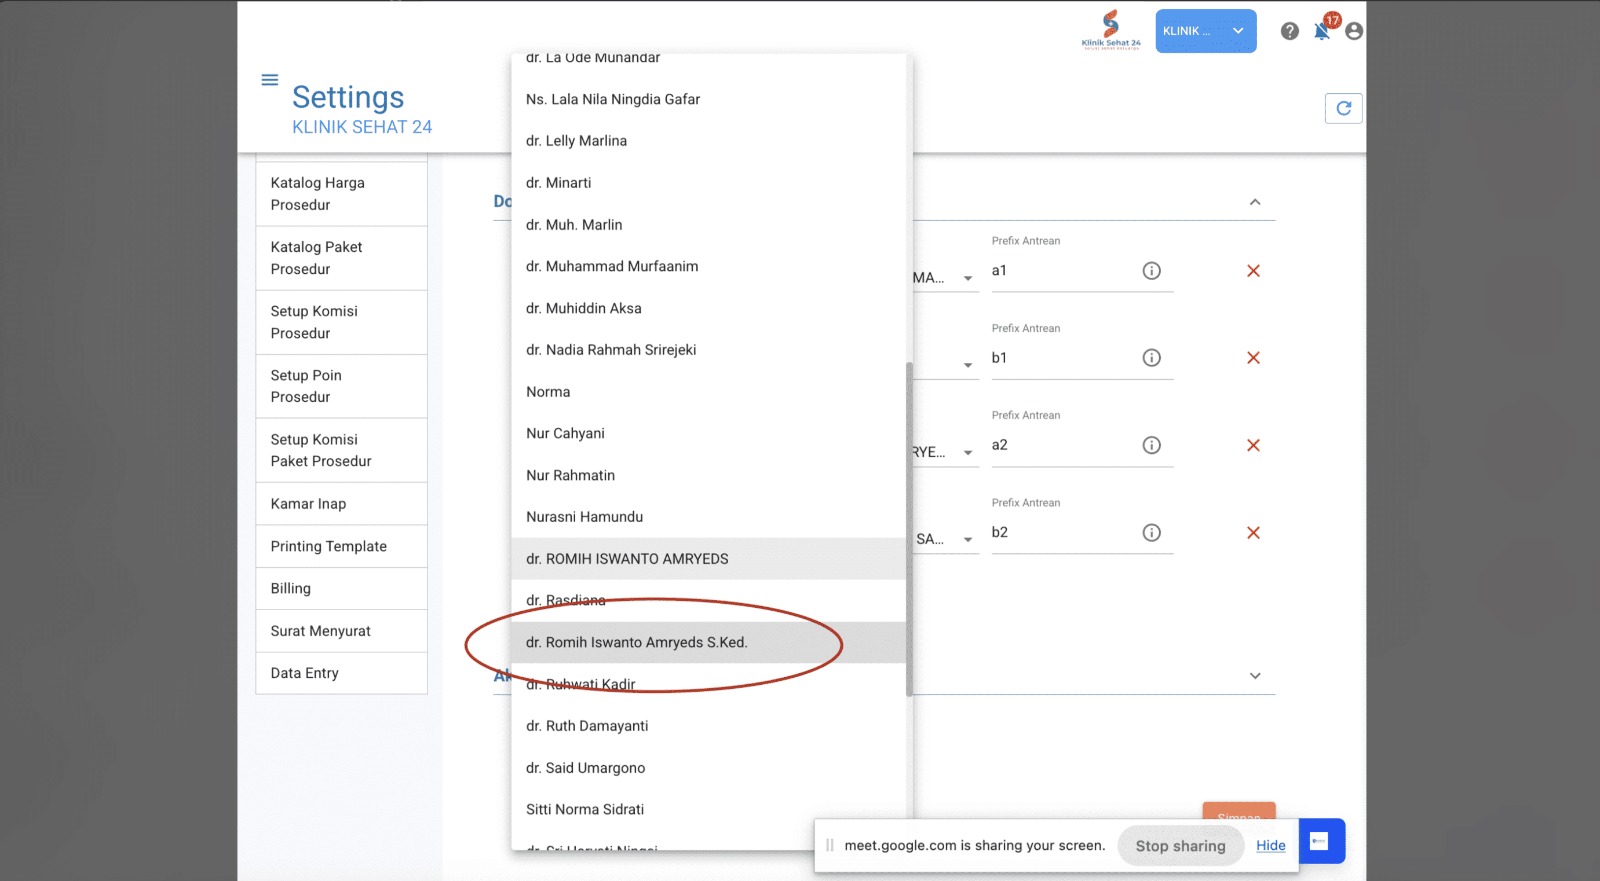Select dr. Romih Iswanto Amryeds S.Ked.
Screen dimensions: 1600x881
pos(636,643)
